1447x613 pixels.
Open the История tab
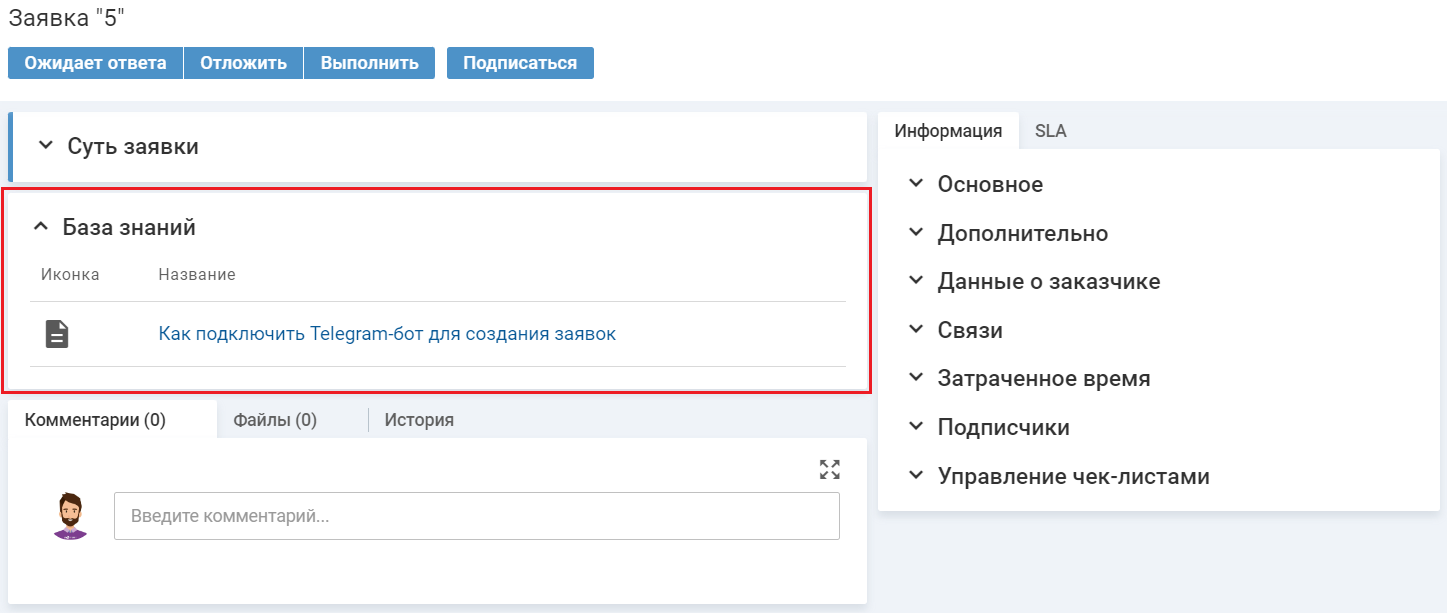419,420
